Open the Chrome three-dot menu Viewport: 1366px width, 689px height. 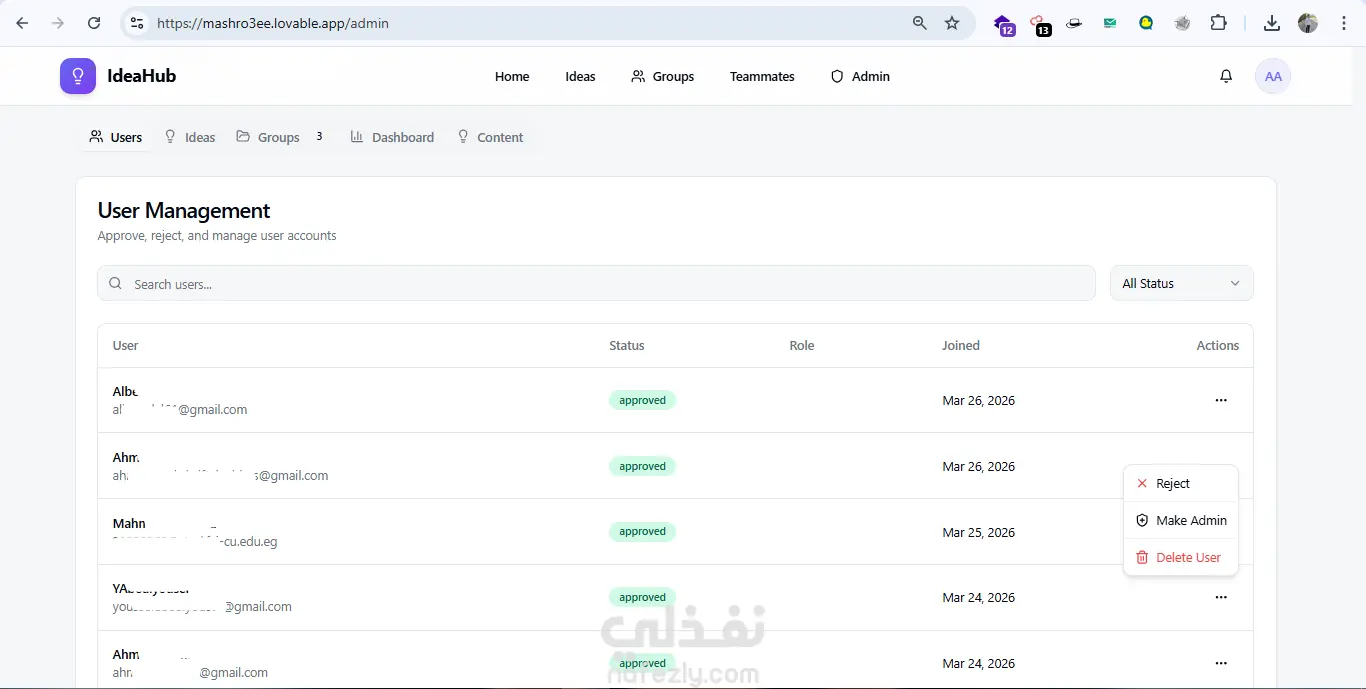1344,23
